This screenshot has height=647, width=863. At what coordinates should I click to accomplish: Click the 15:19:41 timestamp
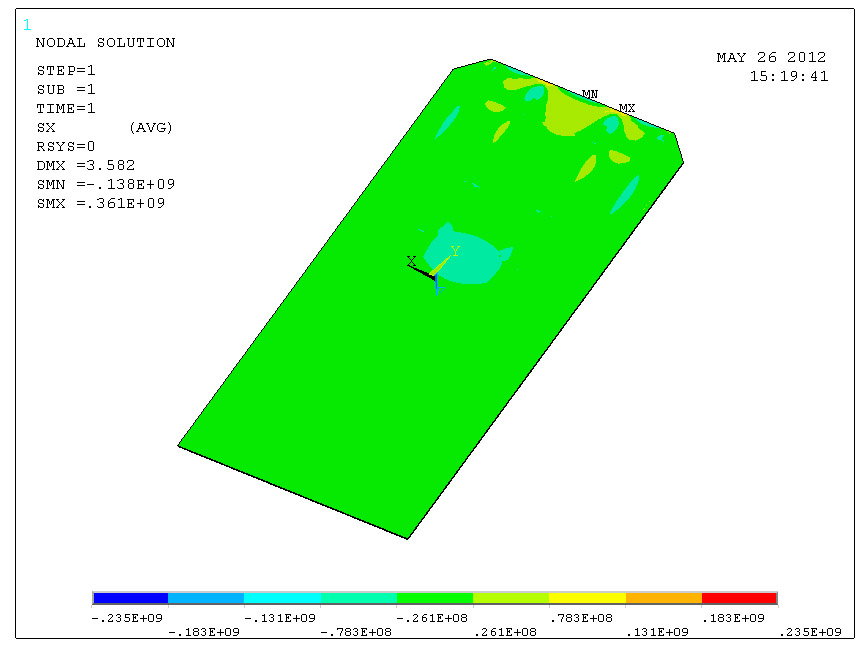(x=788, y=76)
